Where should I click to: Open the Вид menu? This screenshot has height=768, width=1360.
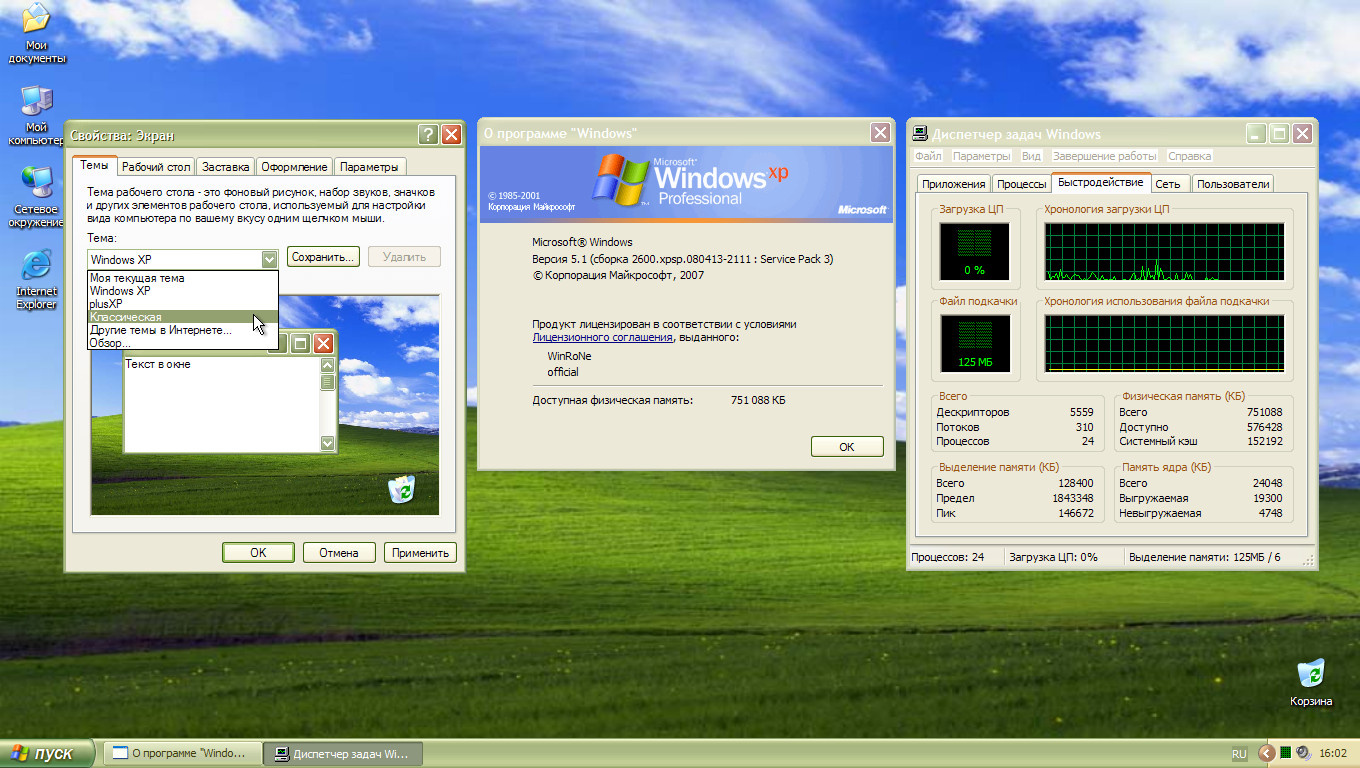pyautogui.click(x=1031, y=156)
